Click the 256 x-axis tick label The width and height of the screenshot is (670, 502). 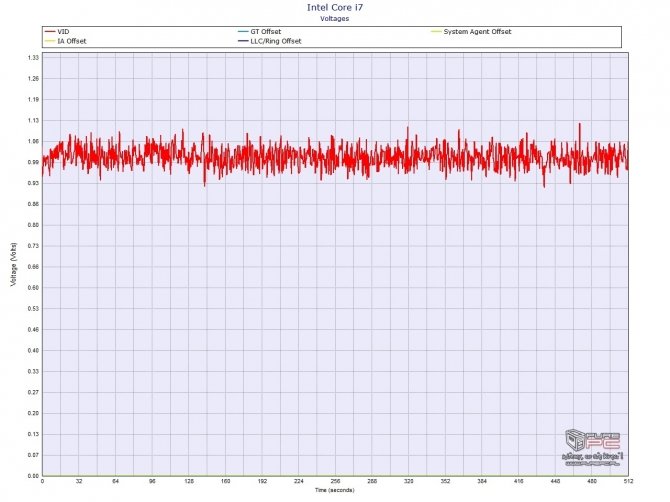click(335, 481)
